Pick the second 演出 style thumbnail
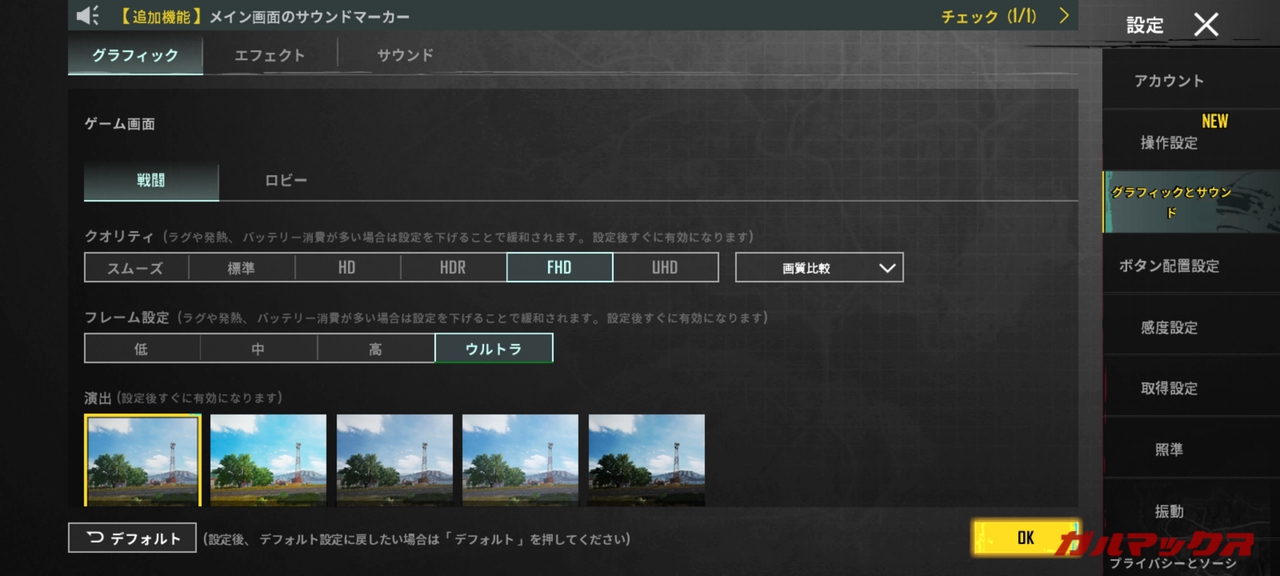Viewport: 1280px width, 576px height. 268,460
